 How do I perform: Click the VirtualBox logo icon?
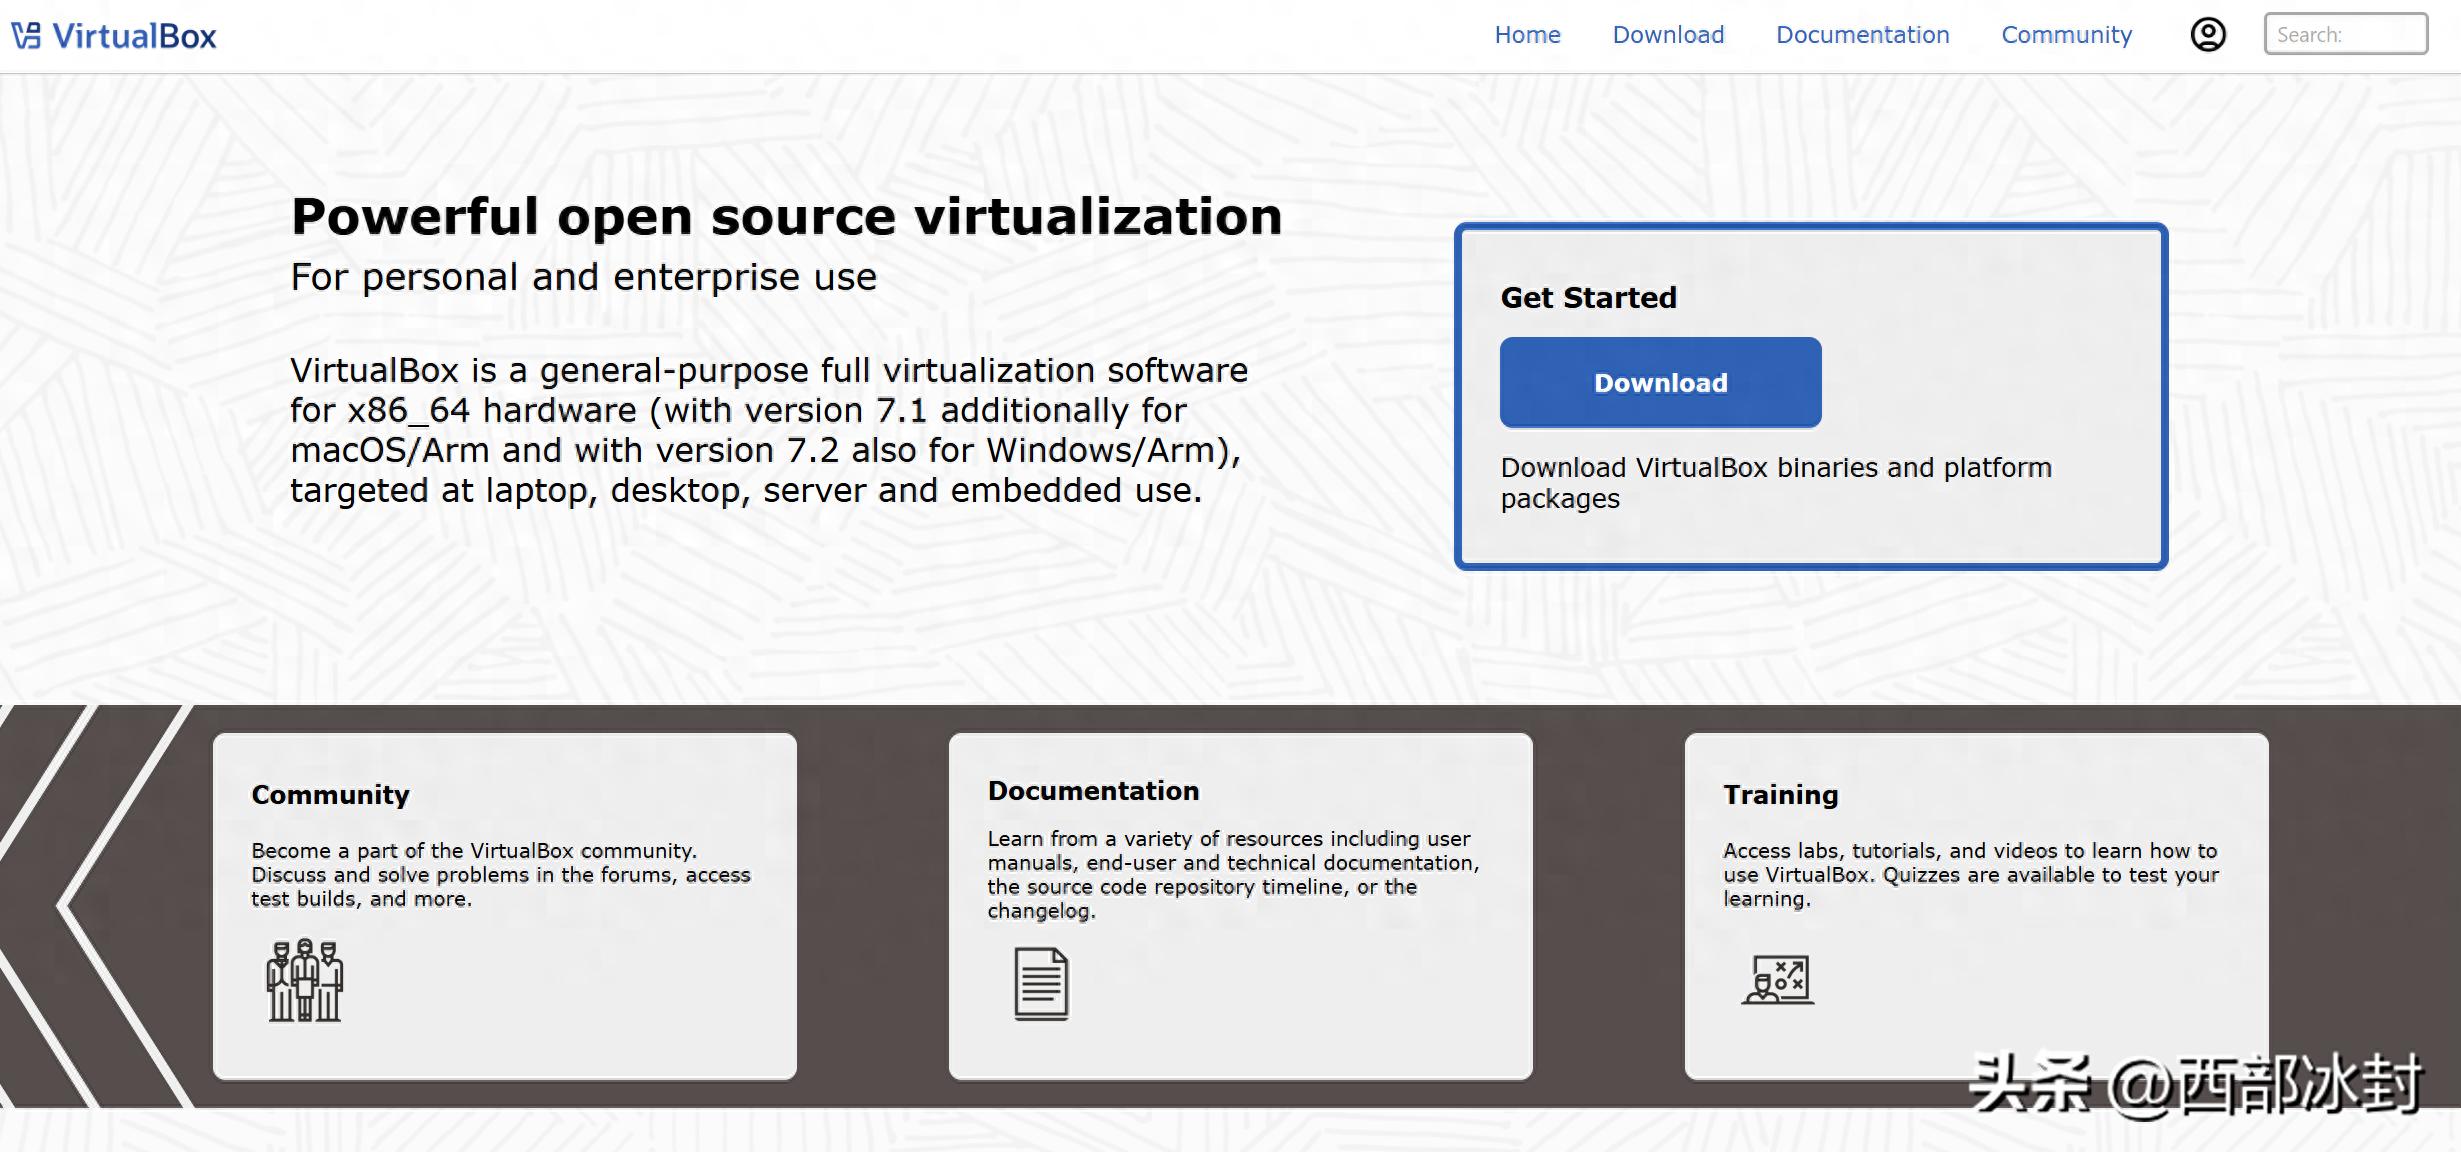(x=26, y=36)
